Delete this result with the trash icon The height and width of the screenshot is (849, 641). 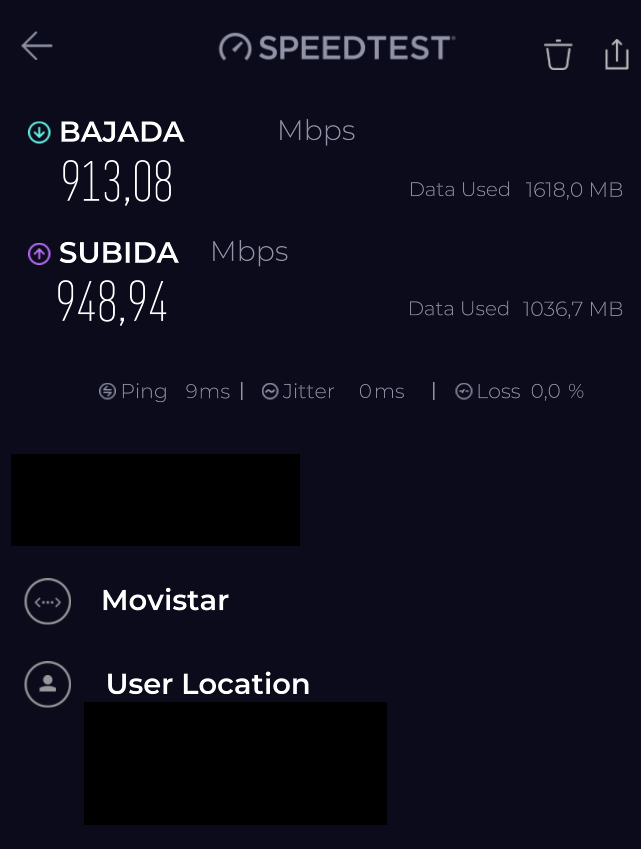pyautogui.click(x=558, y=54)
